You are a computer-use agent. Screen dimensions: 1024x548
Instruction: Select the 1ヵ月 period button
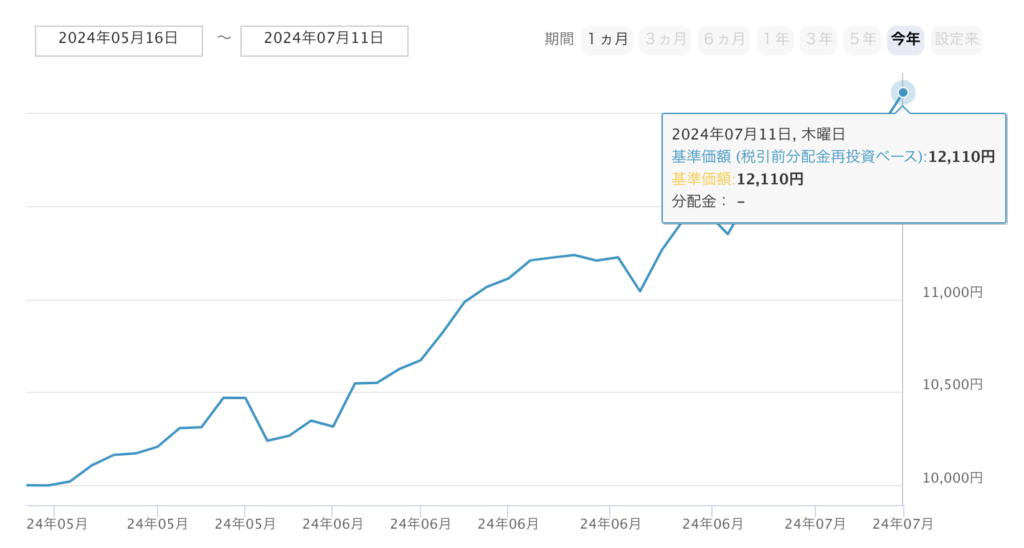[x=607, y=39]
